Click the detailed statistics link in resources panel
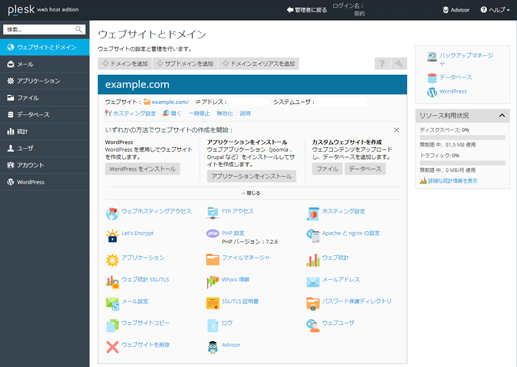 click(453, 181)
